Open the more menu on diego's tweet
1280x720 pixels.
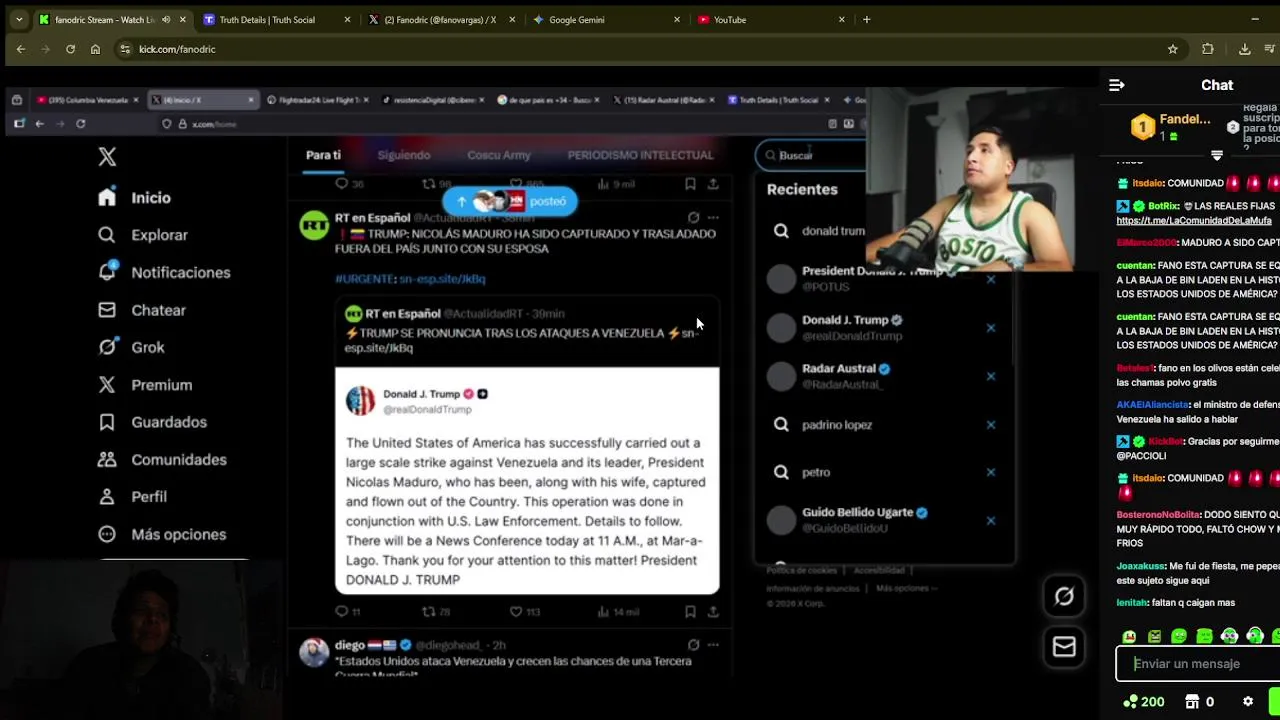pos(713,645)
